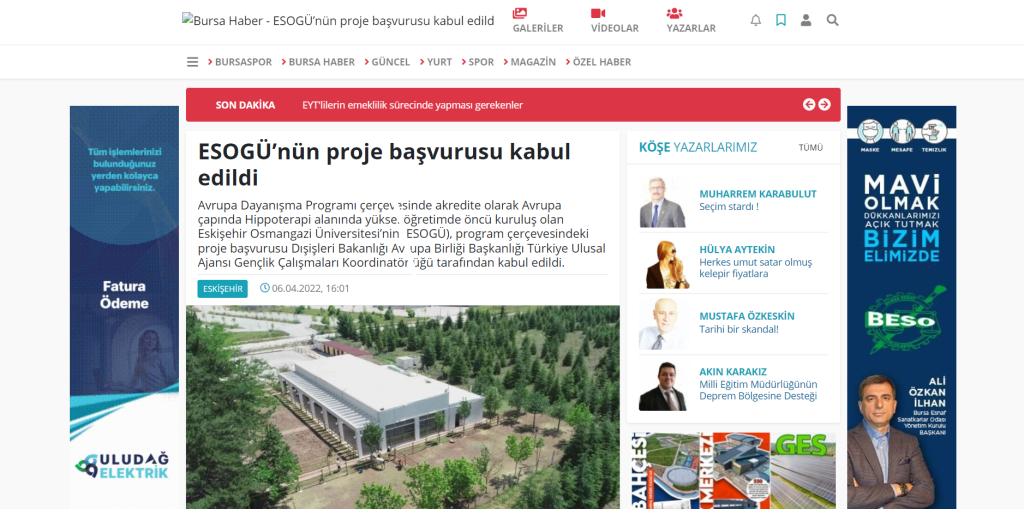Open Galeriler photo gallery icon
The width and height of the screenshot is (1024, 509).
520,13
